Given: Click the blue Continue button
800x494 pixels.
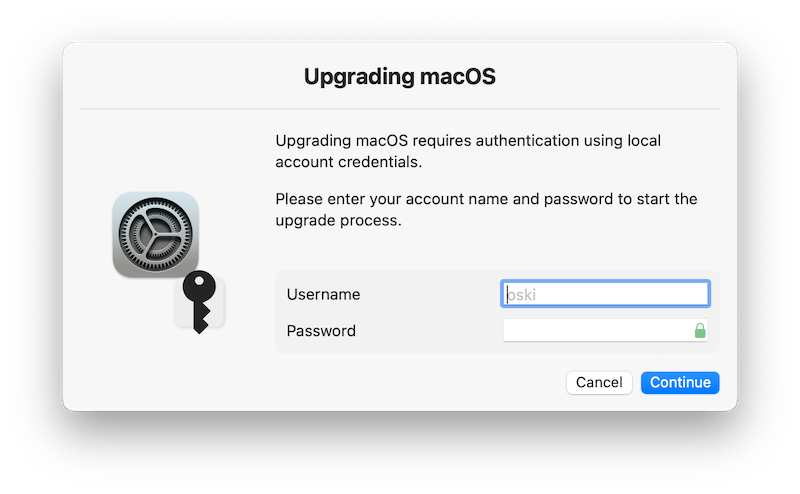Looking at the screenshot, I should [680, 382].
